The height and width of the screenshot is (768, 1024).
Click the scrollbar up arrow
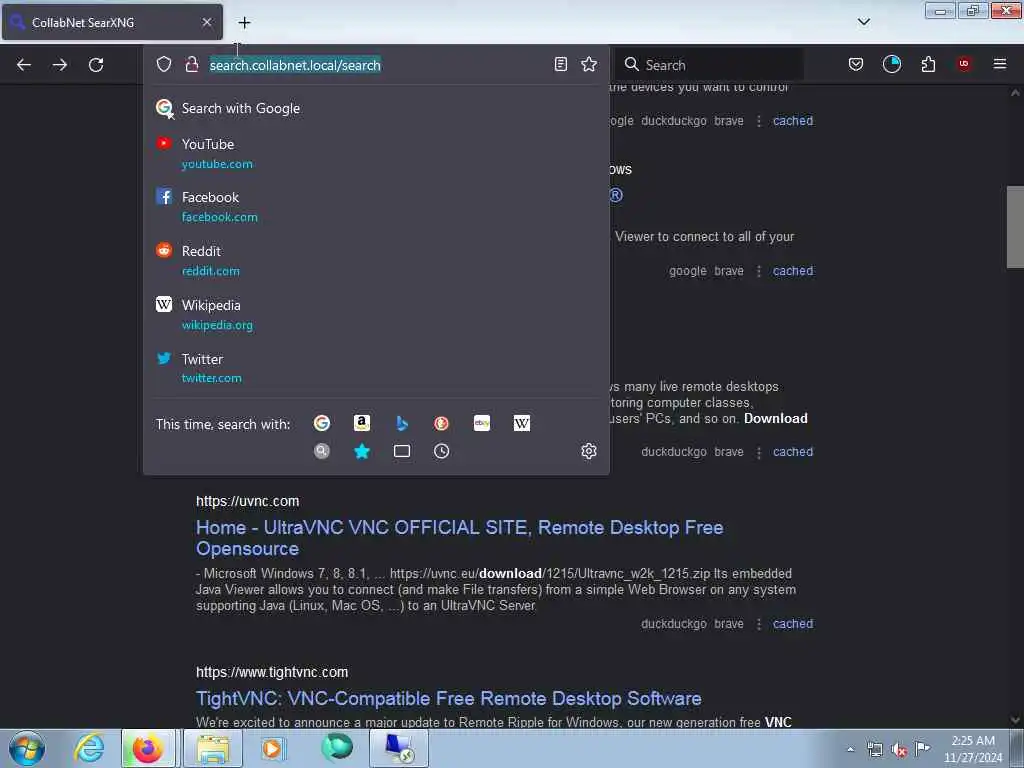(1015, 93)
